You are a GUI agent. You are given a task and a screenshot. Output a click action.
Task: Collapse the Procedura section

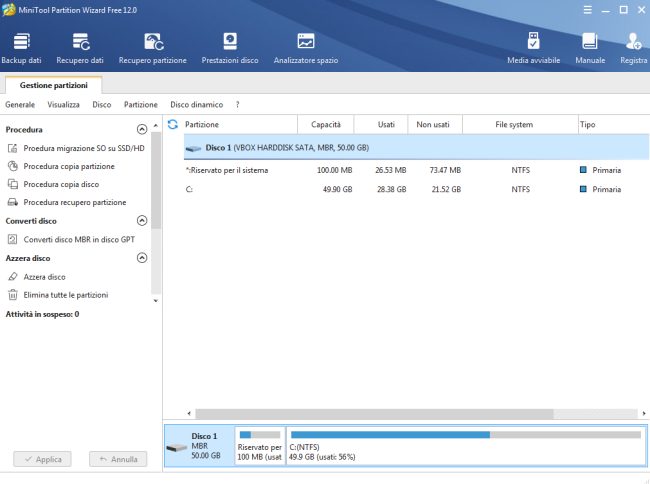click(x=142, y=130)
